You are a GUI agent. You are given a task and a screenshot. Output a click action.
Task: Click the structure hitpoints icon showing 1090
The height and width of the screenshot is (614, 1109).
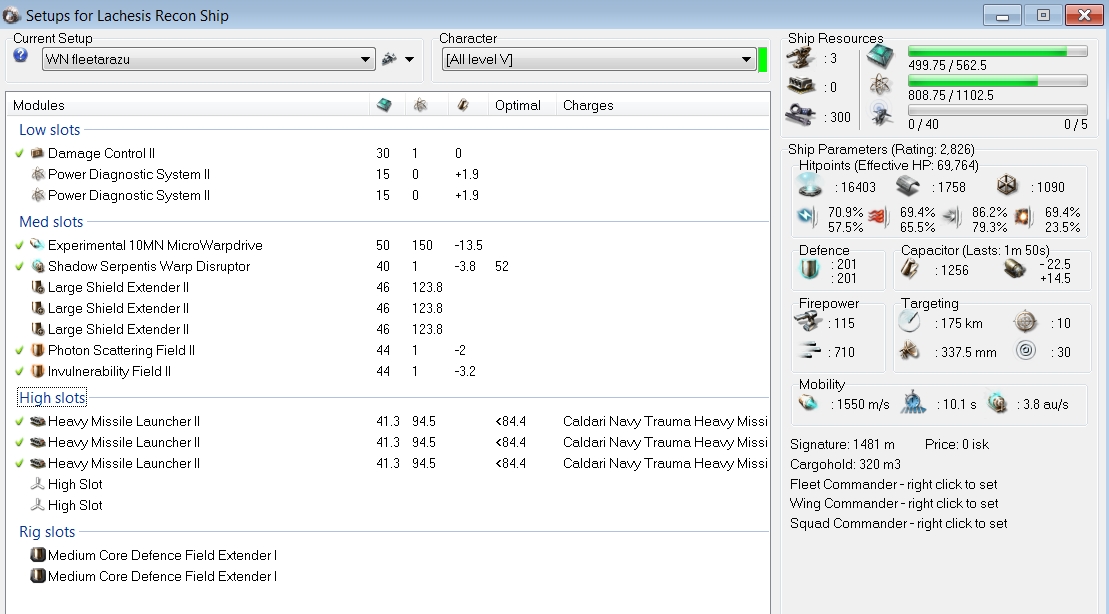[1006, 186]
